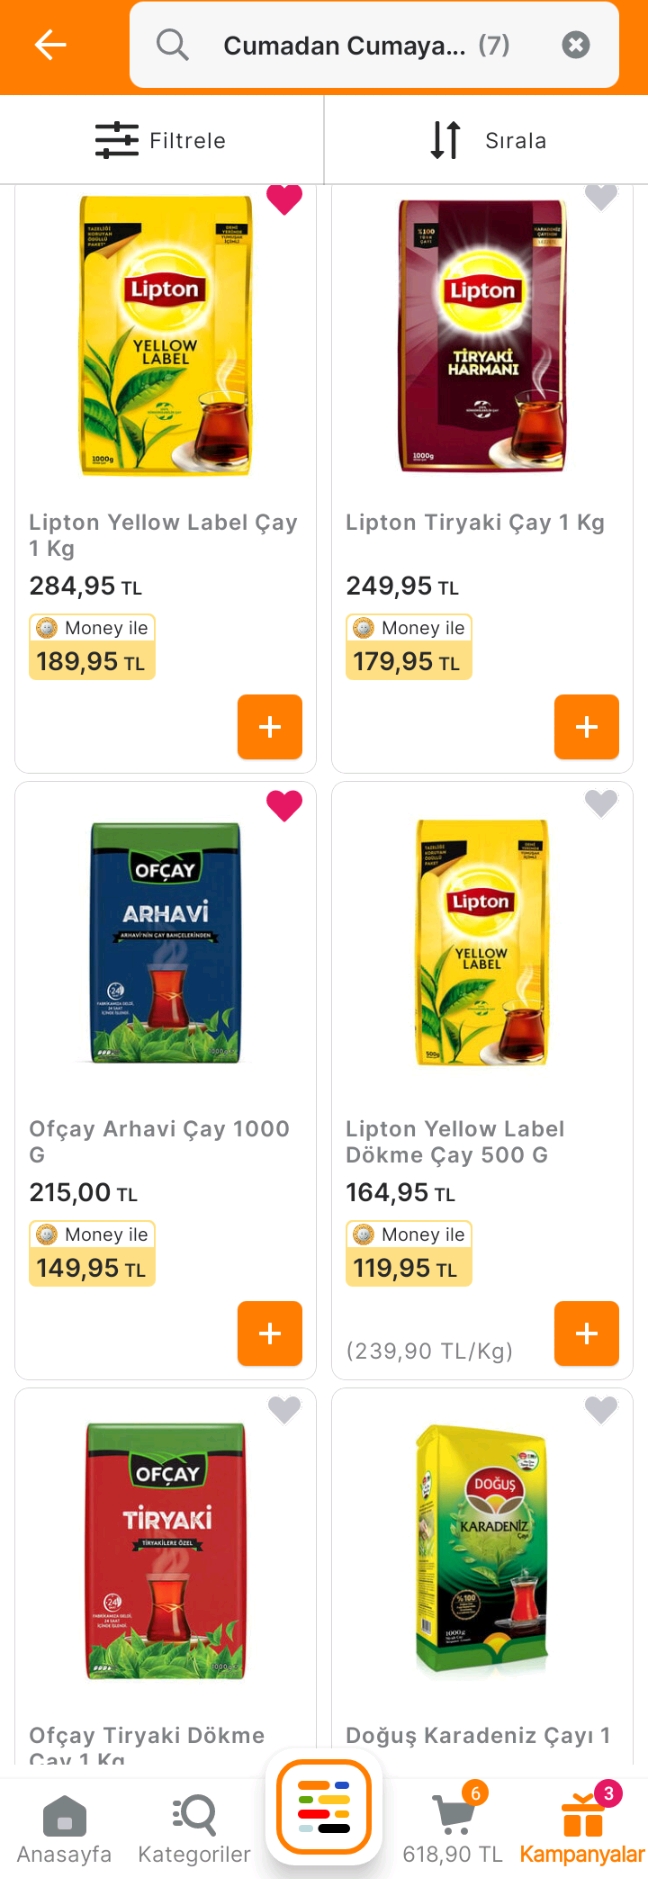
Task: Unfavorite Lipton Yellow Label Çay 1 Kg
Action: click(x=284, y=198)
